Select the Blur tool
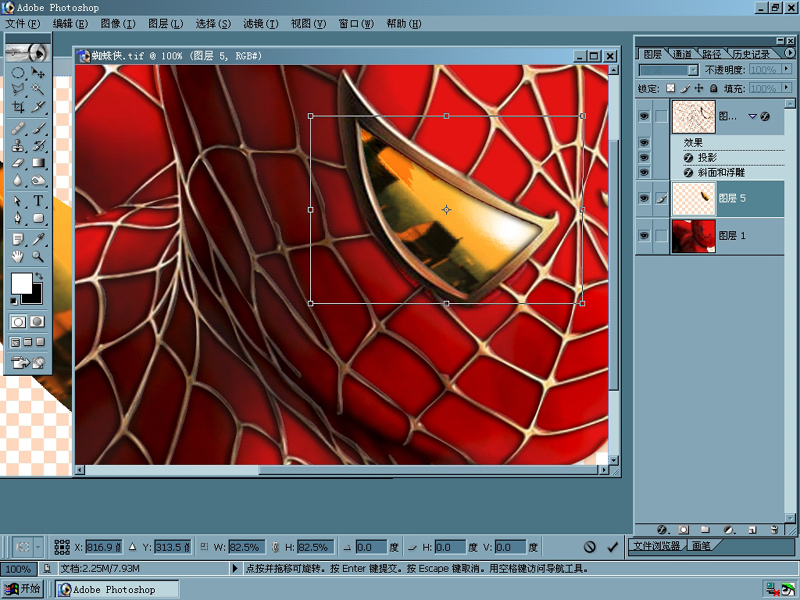Viewport: 800px width, 600px height. point(18,180)
